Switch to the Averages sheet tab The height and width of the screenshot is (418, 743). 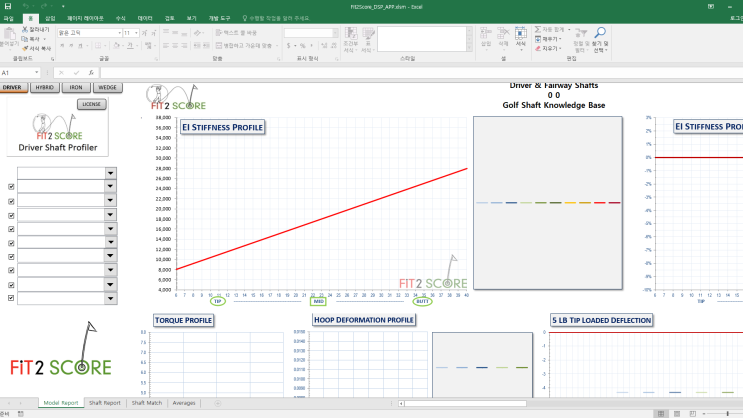(184, 403)
